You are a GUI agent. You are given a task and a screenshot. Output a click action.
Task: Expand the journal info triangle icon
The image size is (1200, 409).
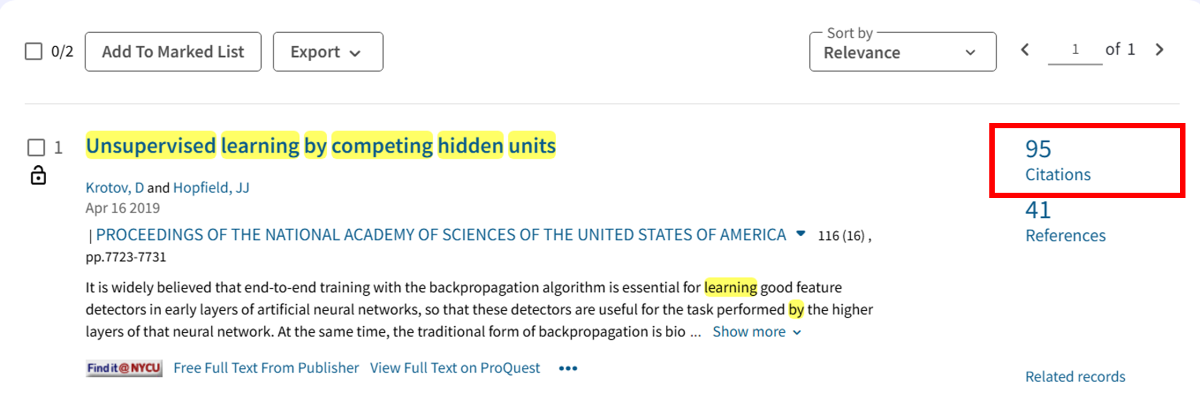pyautogui.click(x=800, y=234)
